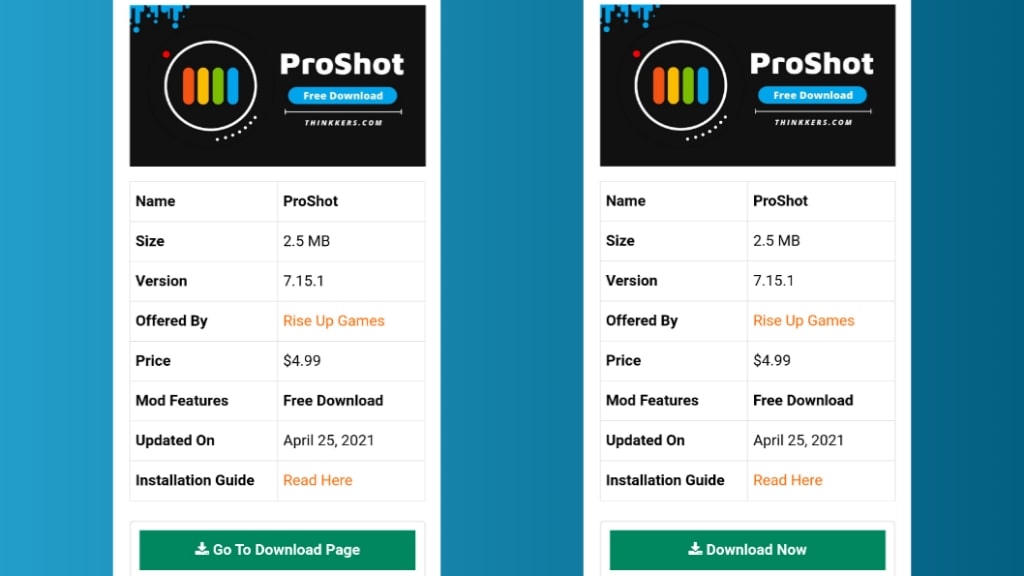Click THINKKERS.COM text in the left banner

(343, 123)
